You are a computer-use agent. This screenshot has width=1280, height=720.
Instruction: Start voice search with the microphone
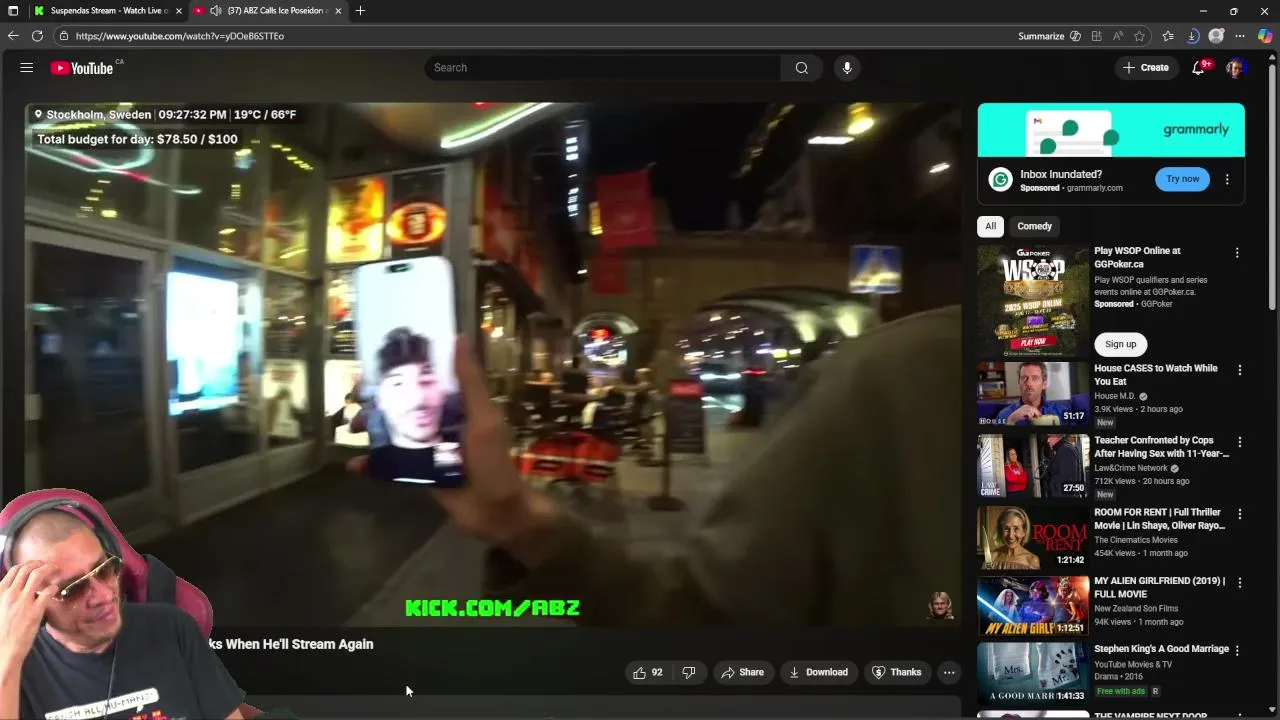point(847,68)
